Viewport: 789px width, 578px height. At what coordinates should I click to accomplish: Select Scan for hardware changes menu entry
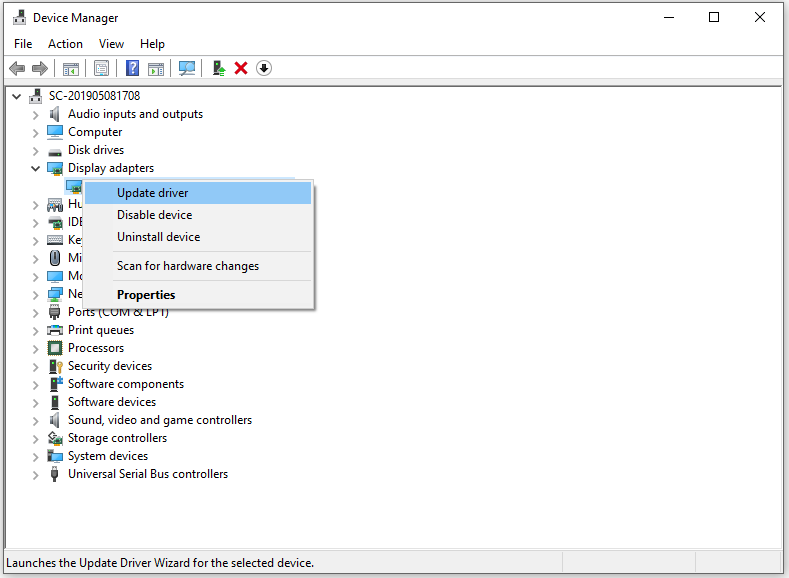click(198, 266)
